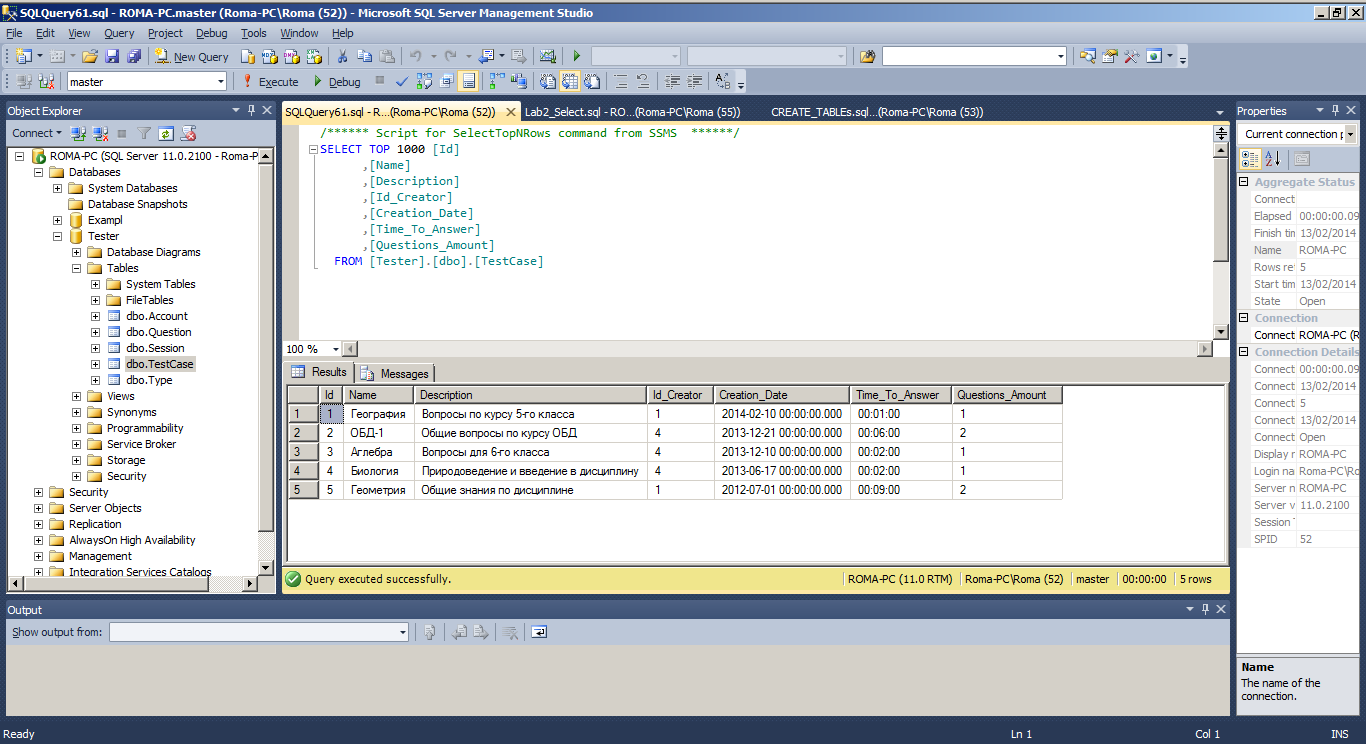The height and width of the screenshot is (744, 1366).
Task: Click the Copy icon in the toolbar
Action: click(x=364, y=57)
